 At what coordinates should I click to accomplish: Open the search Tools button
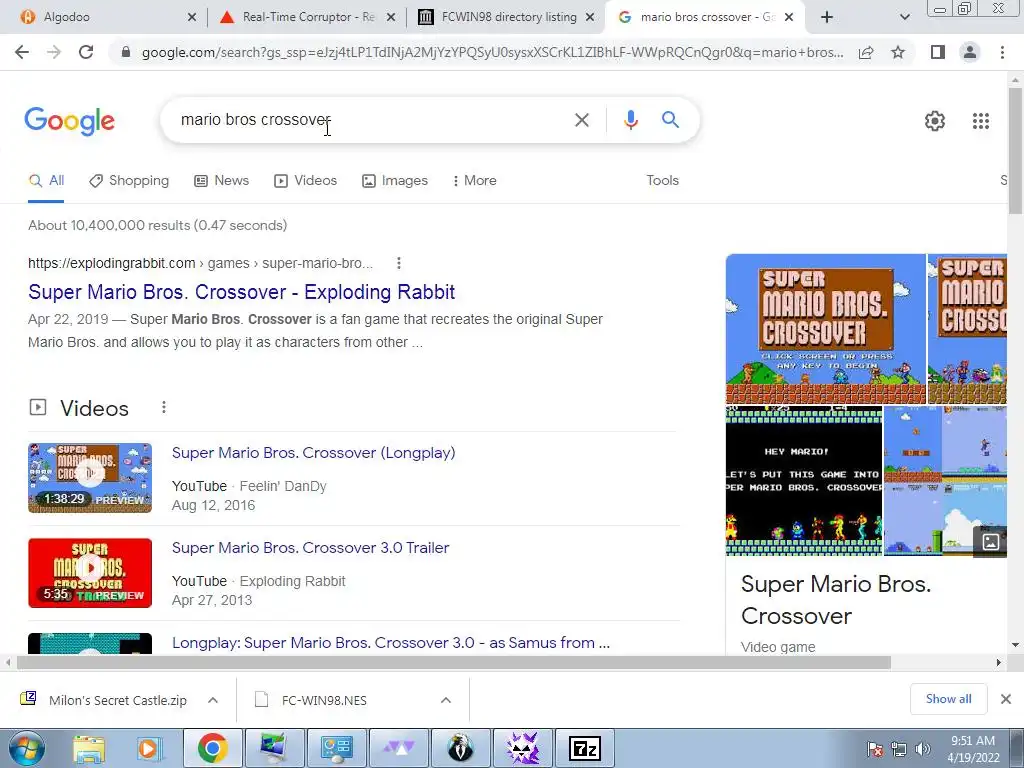tap(662, 180)
